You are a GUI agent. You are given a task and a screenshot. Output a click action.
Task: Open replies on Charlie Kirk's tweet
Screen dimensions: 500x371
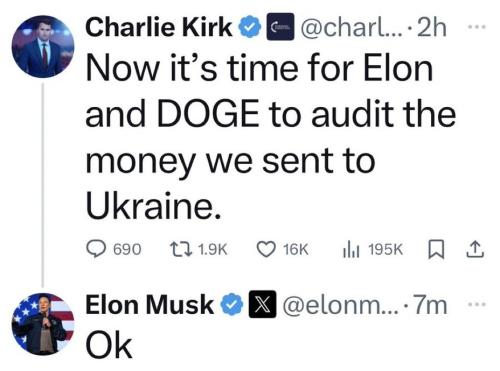[x=114, y=249]
